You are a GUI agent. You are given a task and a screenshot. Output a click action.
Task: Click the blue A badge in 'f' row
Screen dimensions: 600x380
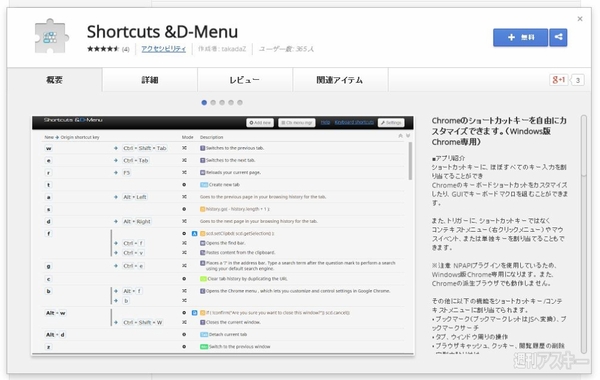click(194, 233)
